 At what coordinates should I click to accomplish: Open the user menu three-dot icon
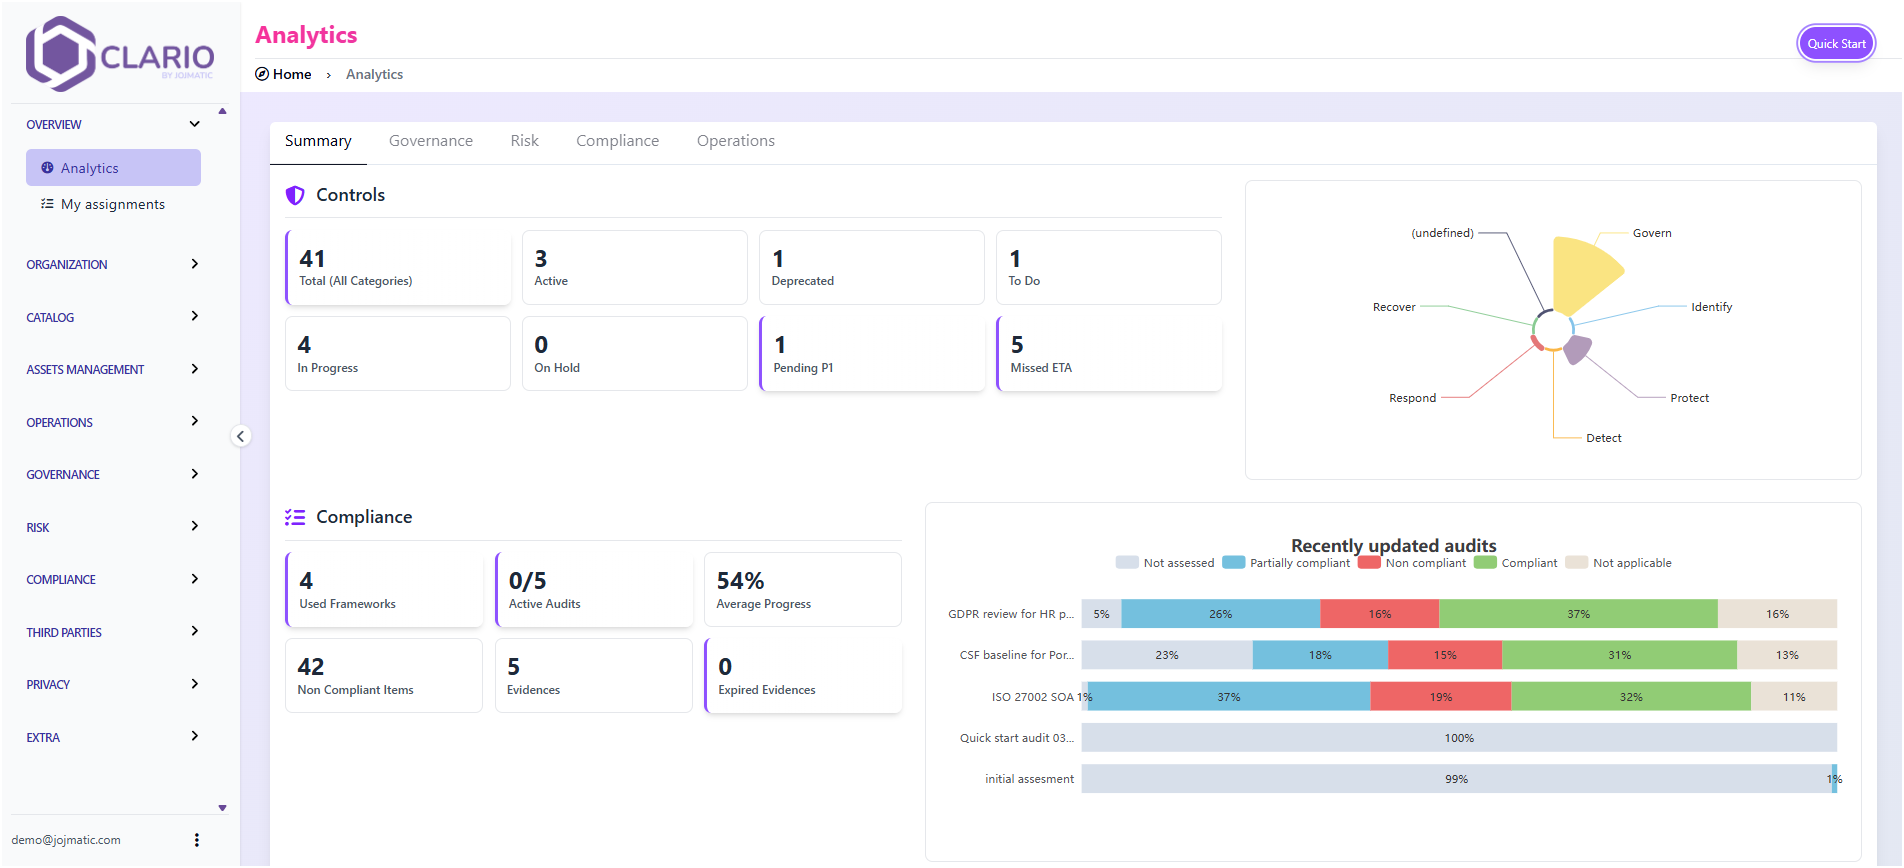coord(197,840)
